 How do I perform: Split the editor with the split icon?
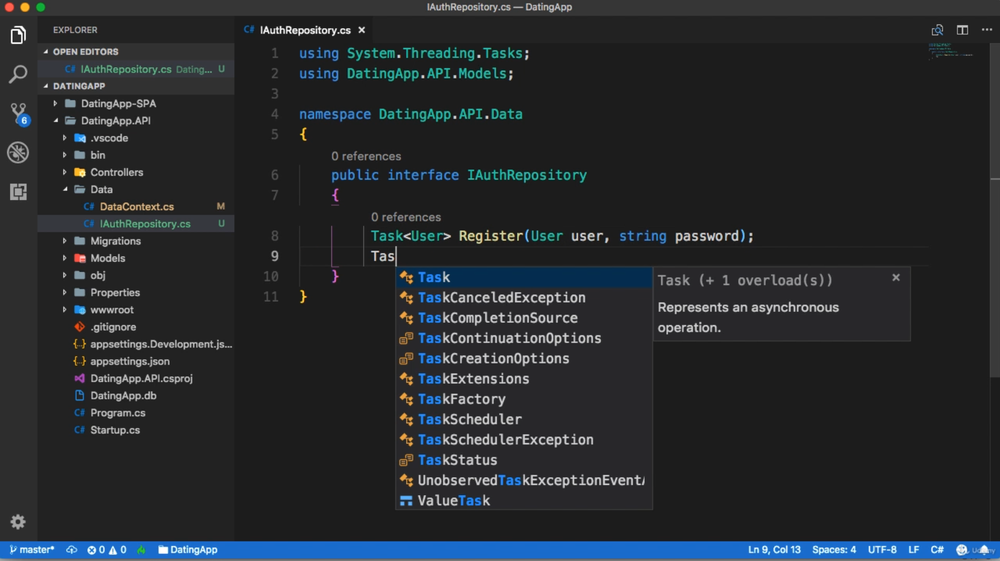click(x=962, y=30)
